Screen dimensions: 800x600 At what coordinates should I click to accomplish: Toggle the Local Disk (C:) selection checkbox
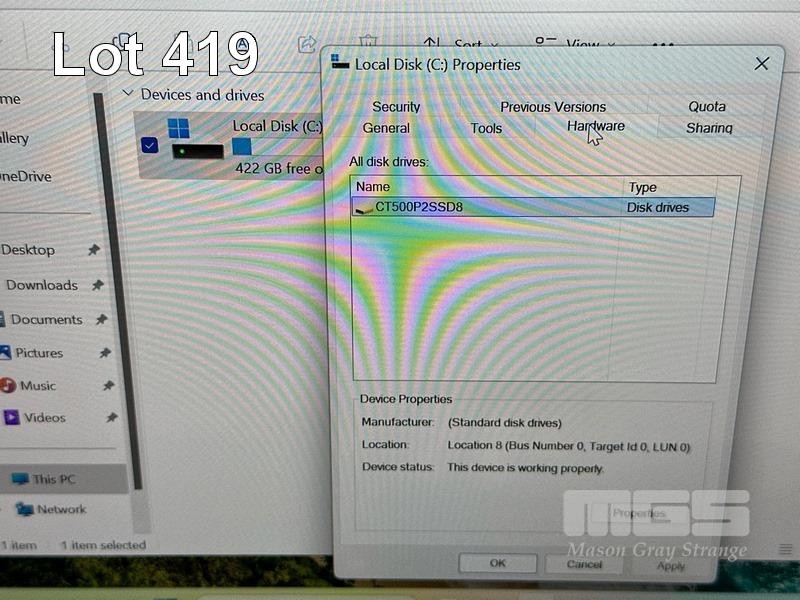coord(149,146)
